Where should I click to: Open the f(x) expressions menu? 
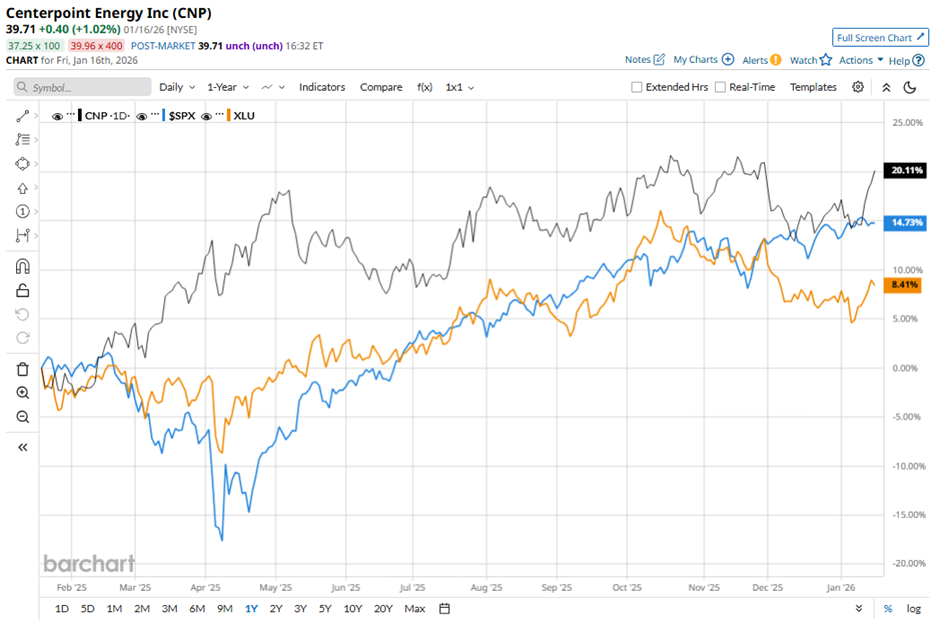[424, 87]
